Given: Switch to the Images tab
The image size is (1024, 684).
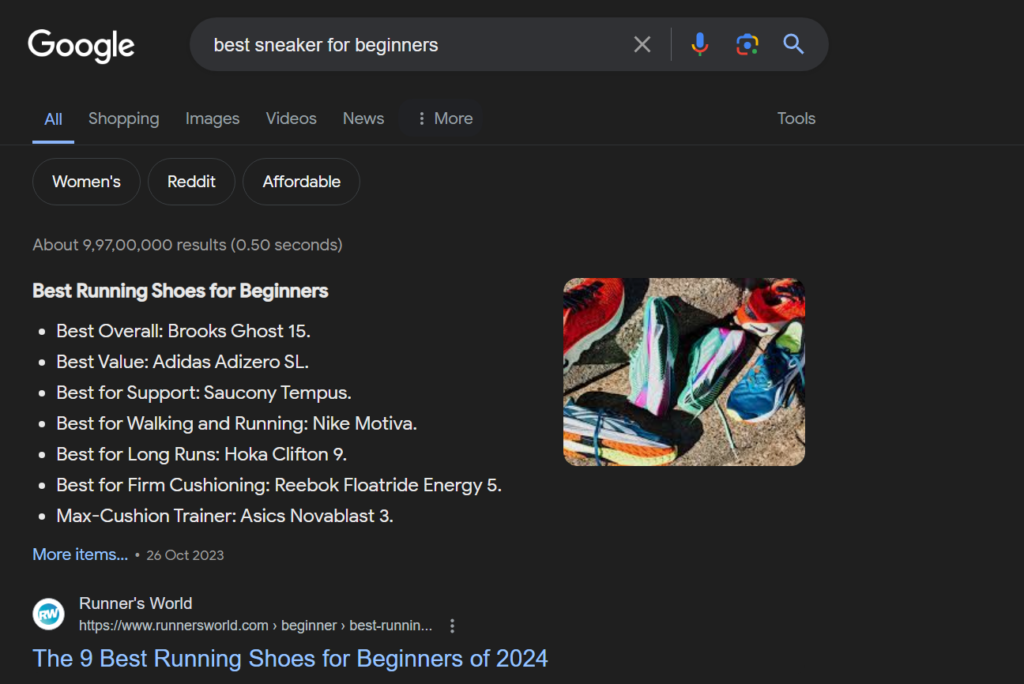Looking at the screenshot, I should tap(212, 118).
